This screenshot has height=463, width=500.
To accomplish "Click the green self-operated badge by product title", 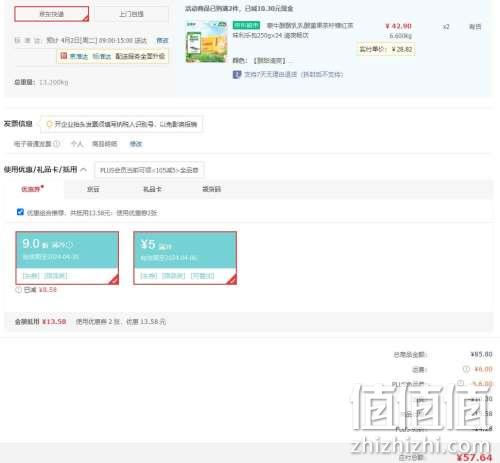I will tap(246, 25).
